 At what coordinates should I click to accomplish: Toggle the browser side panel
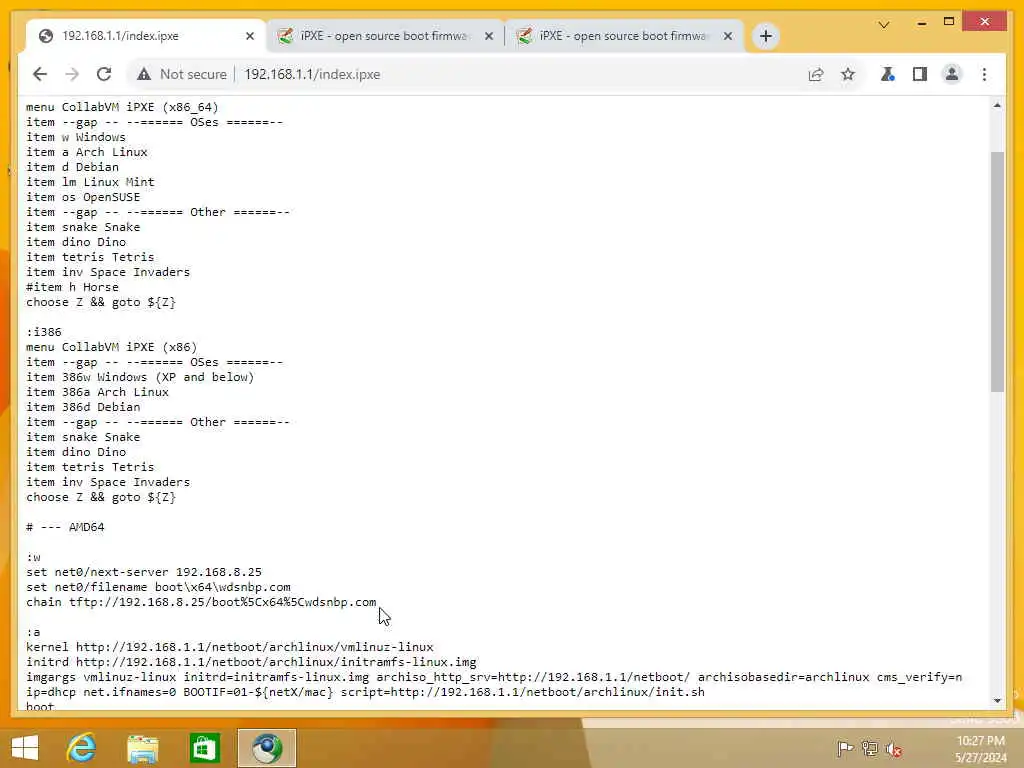point(920,74)
